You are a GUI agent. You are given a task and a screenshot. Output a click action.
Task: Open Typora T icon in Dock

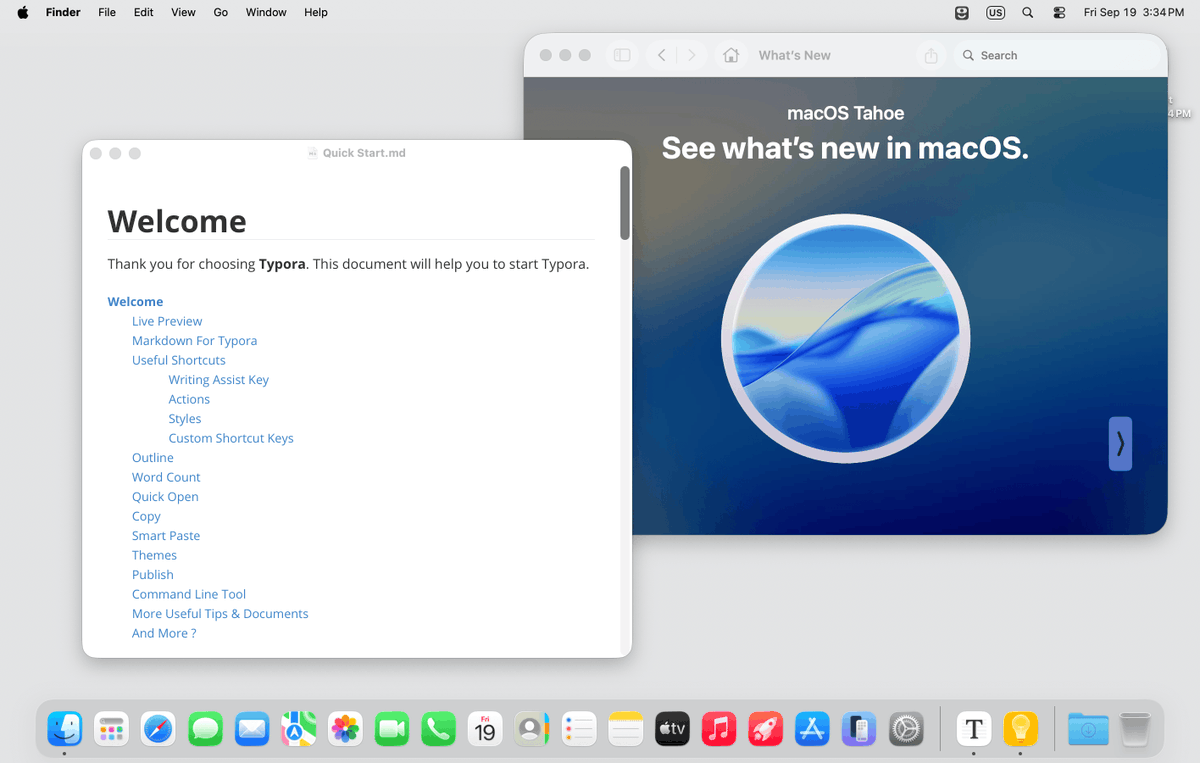pos(974,729)
